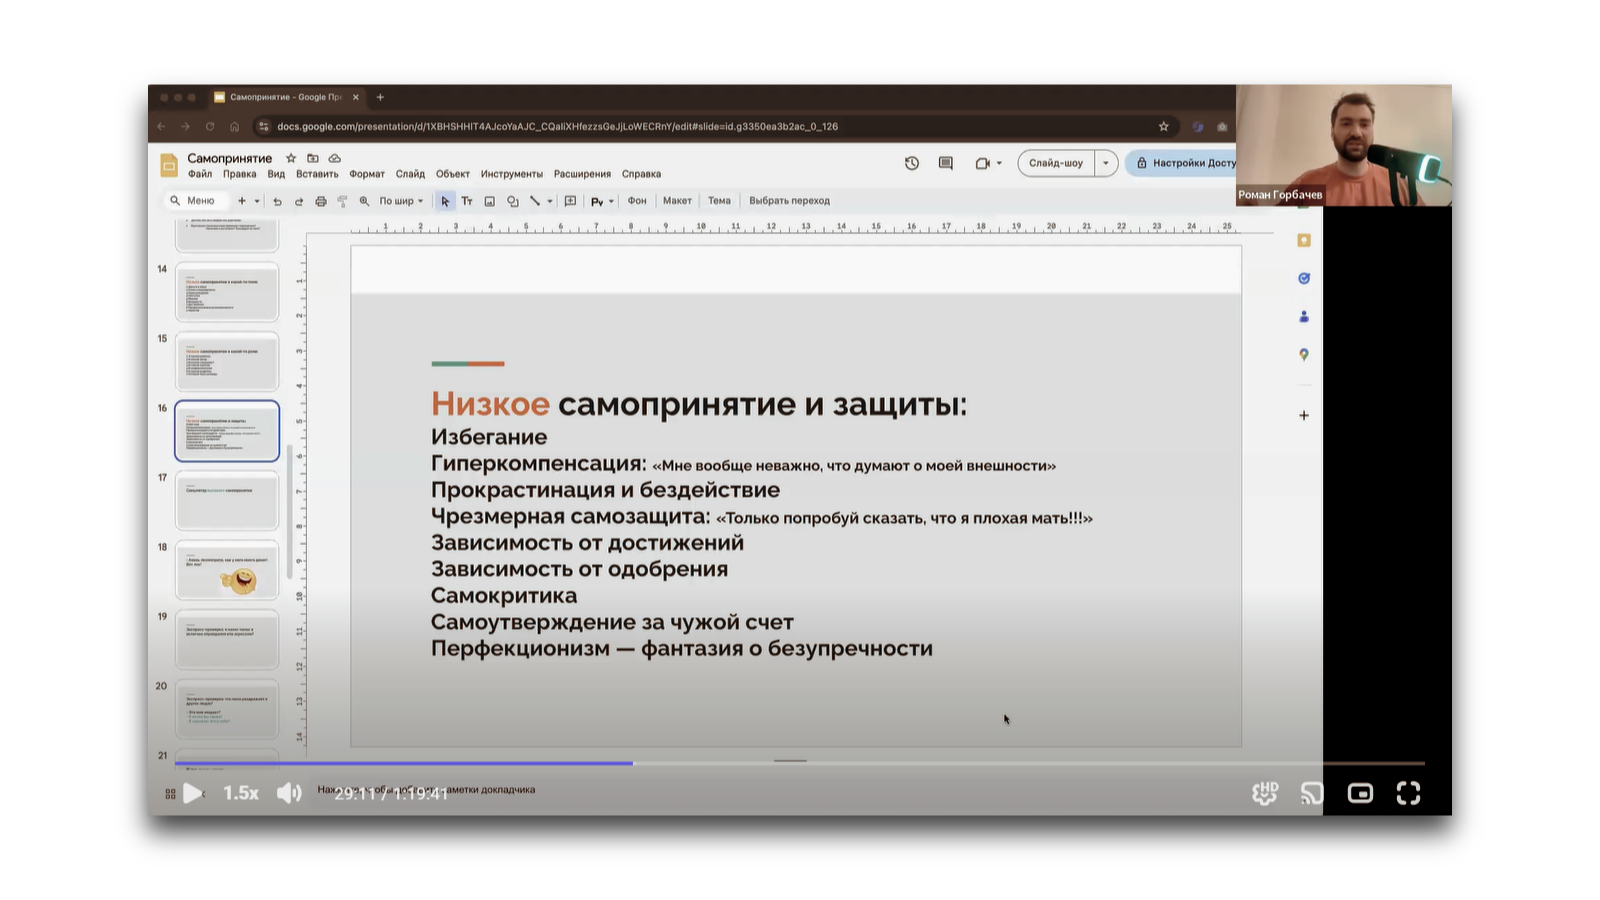Select the text box tool
Screen dimensions: 1600x900
pyautogui.click(x=467, y=201)
